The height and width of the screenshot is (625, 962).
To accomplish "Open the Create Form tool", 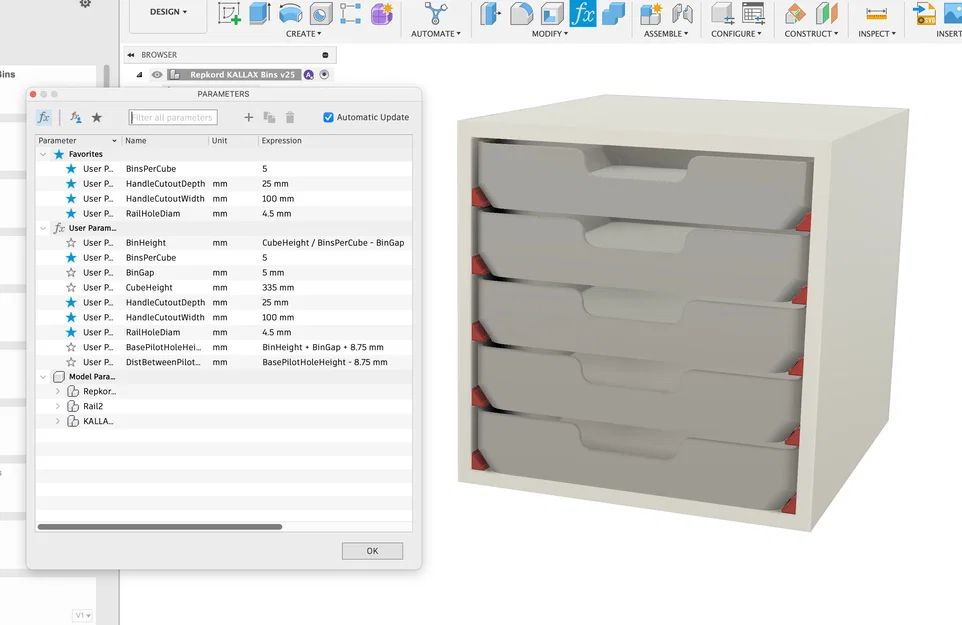I will click(380, 15).
